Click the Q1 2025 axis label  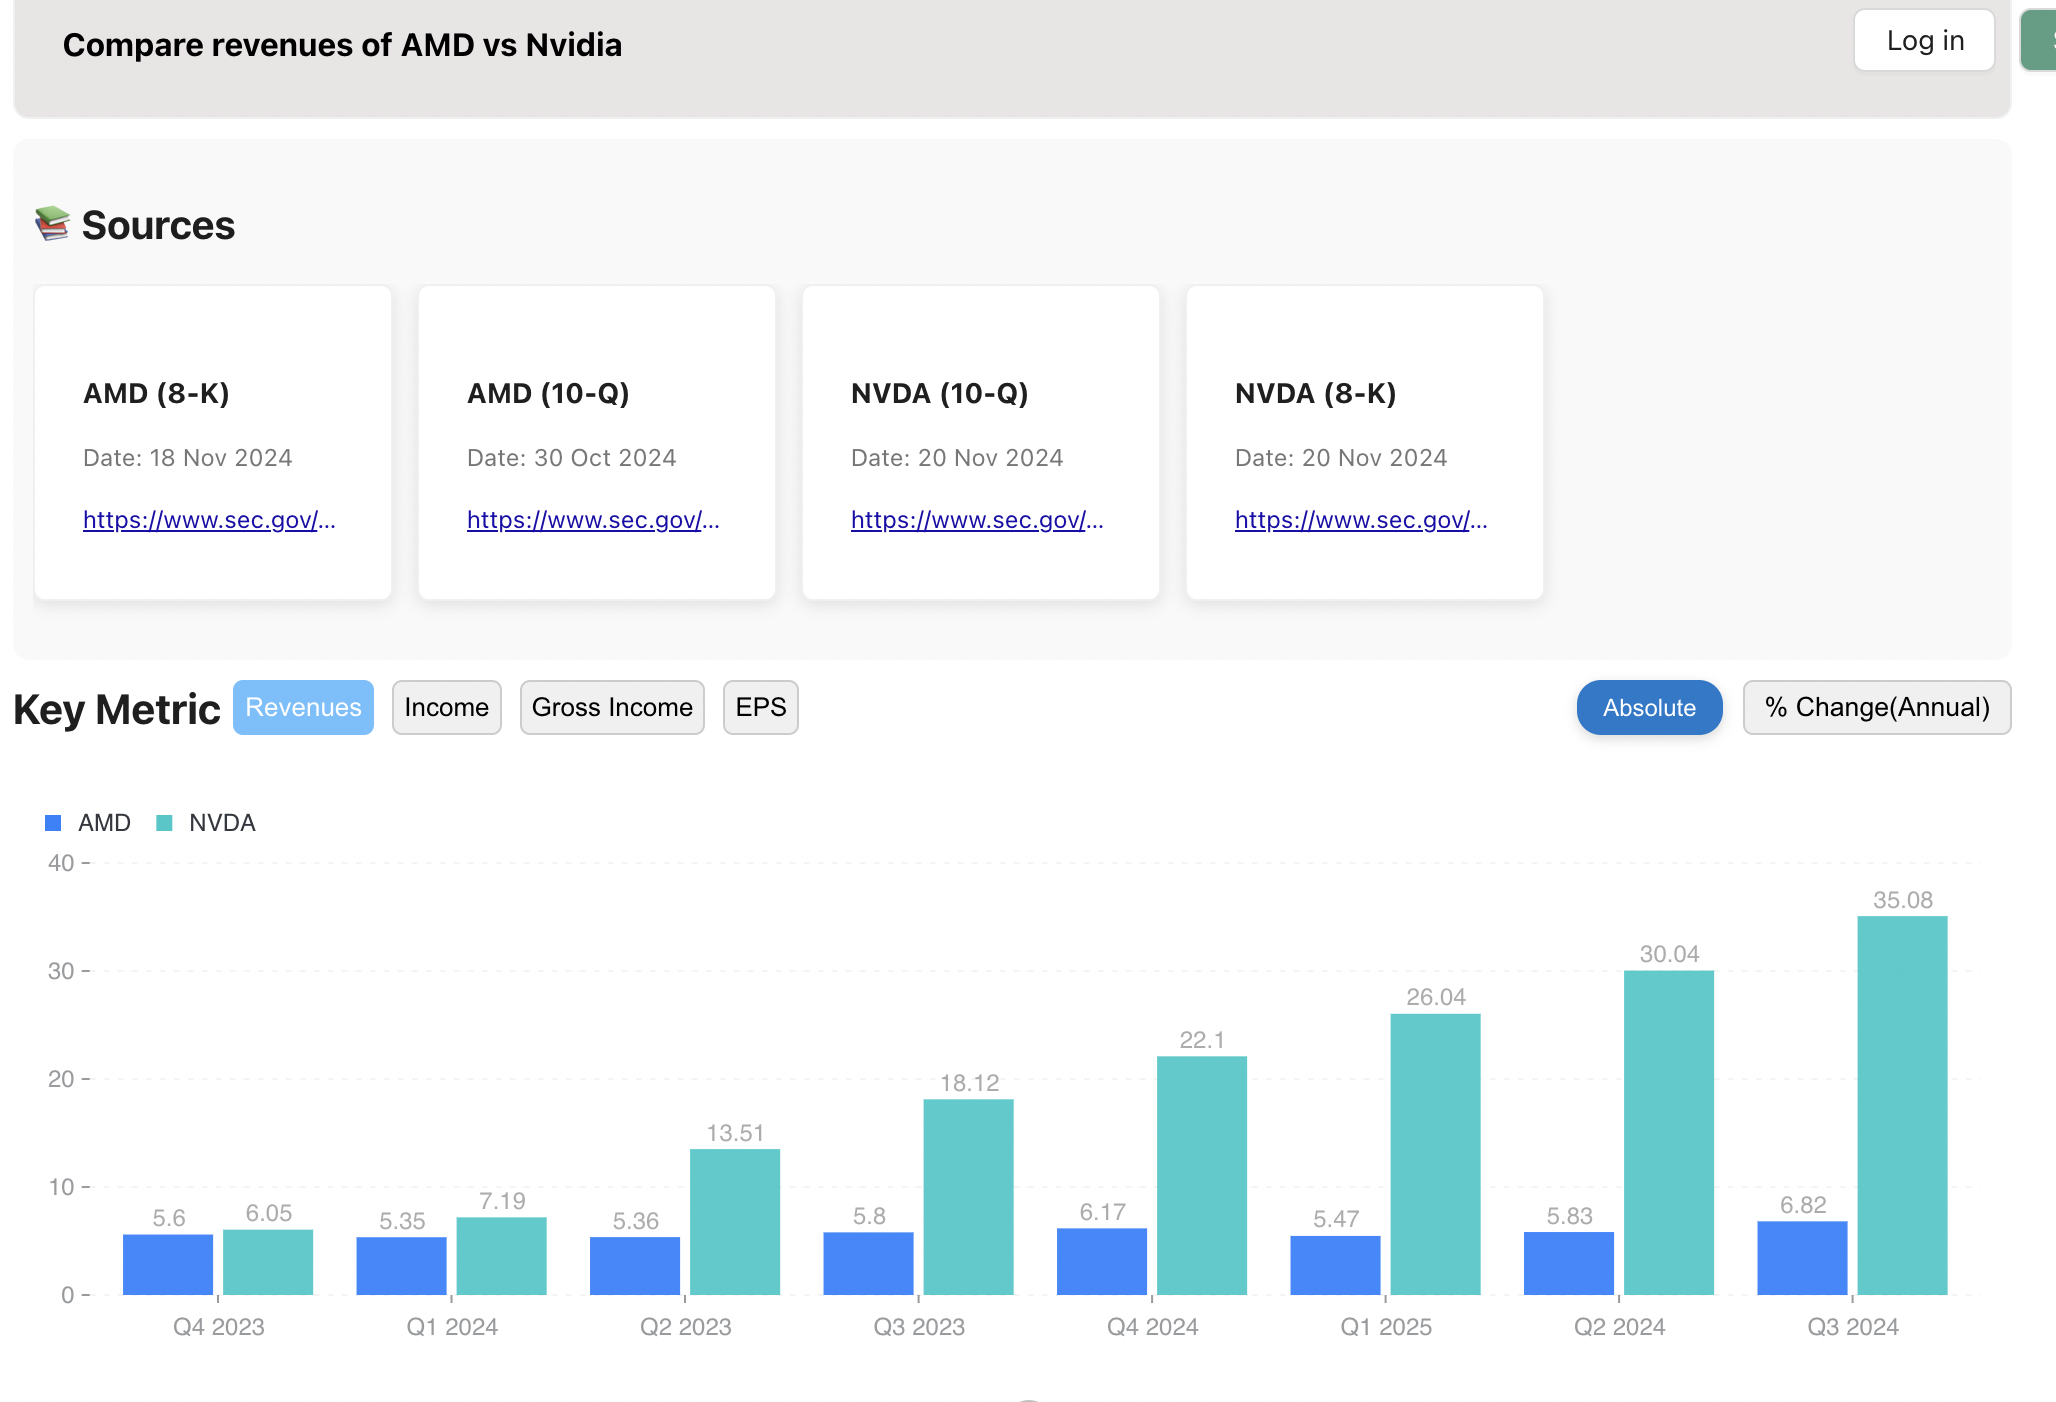coord(1386,1327)
